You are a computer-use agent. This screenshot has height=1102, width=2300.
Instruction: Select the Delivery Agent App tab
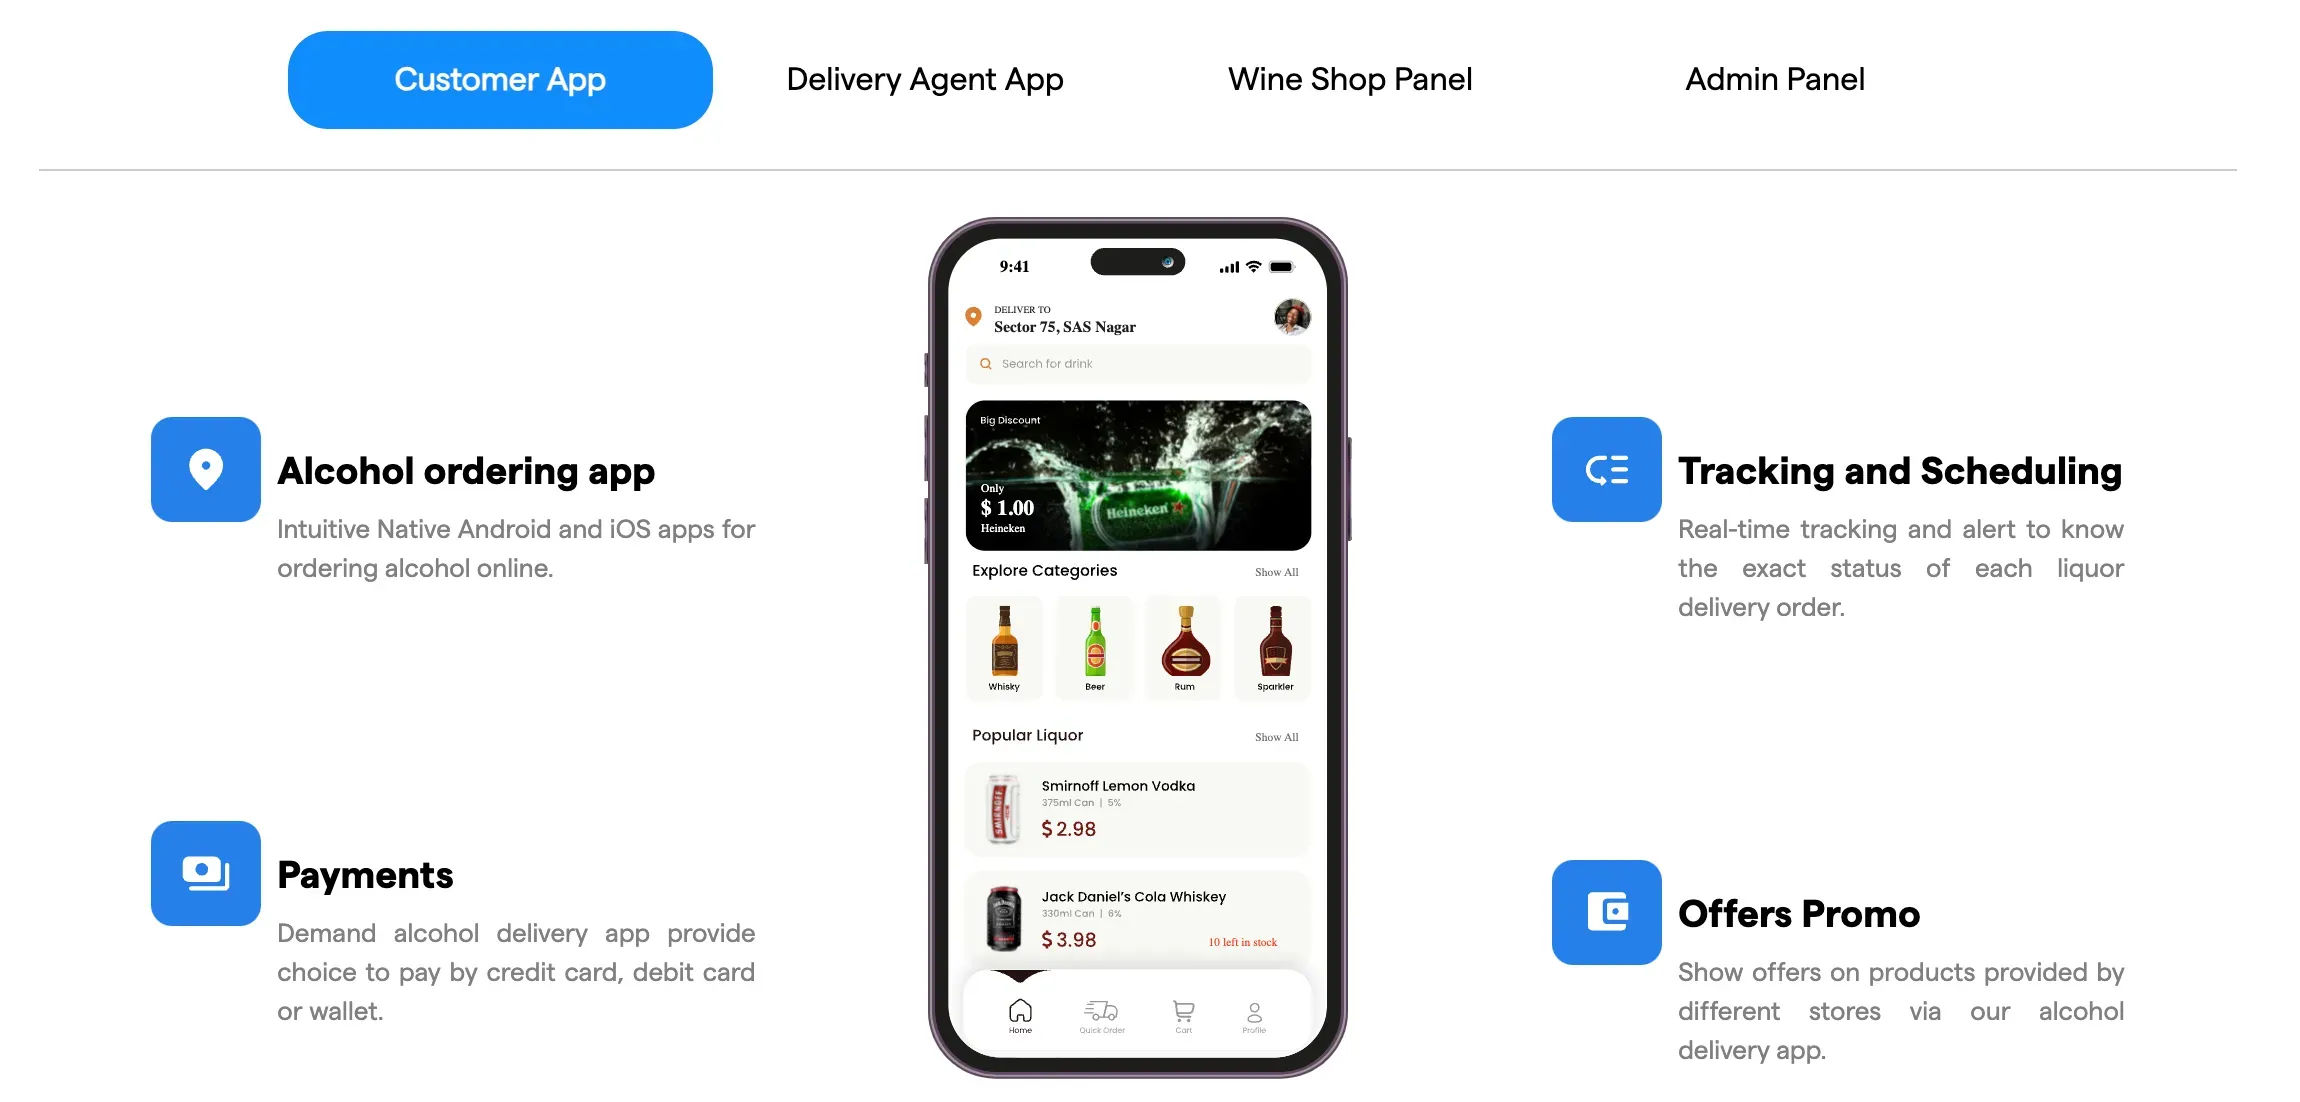click(x=926, y=78)
